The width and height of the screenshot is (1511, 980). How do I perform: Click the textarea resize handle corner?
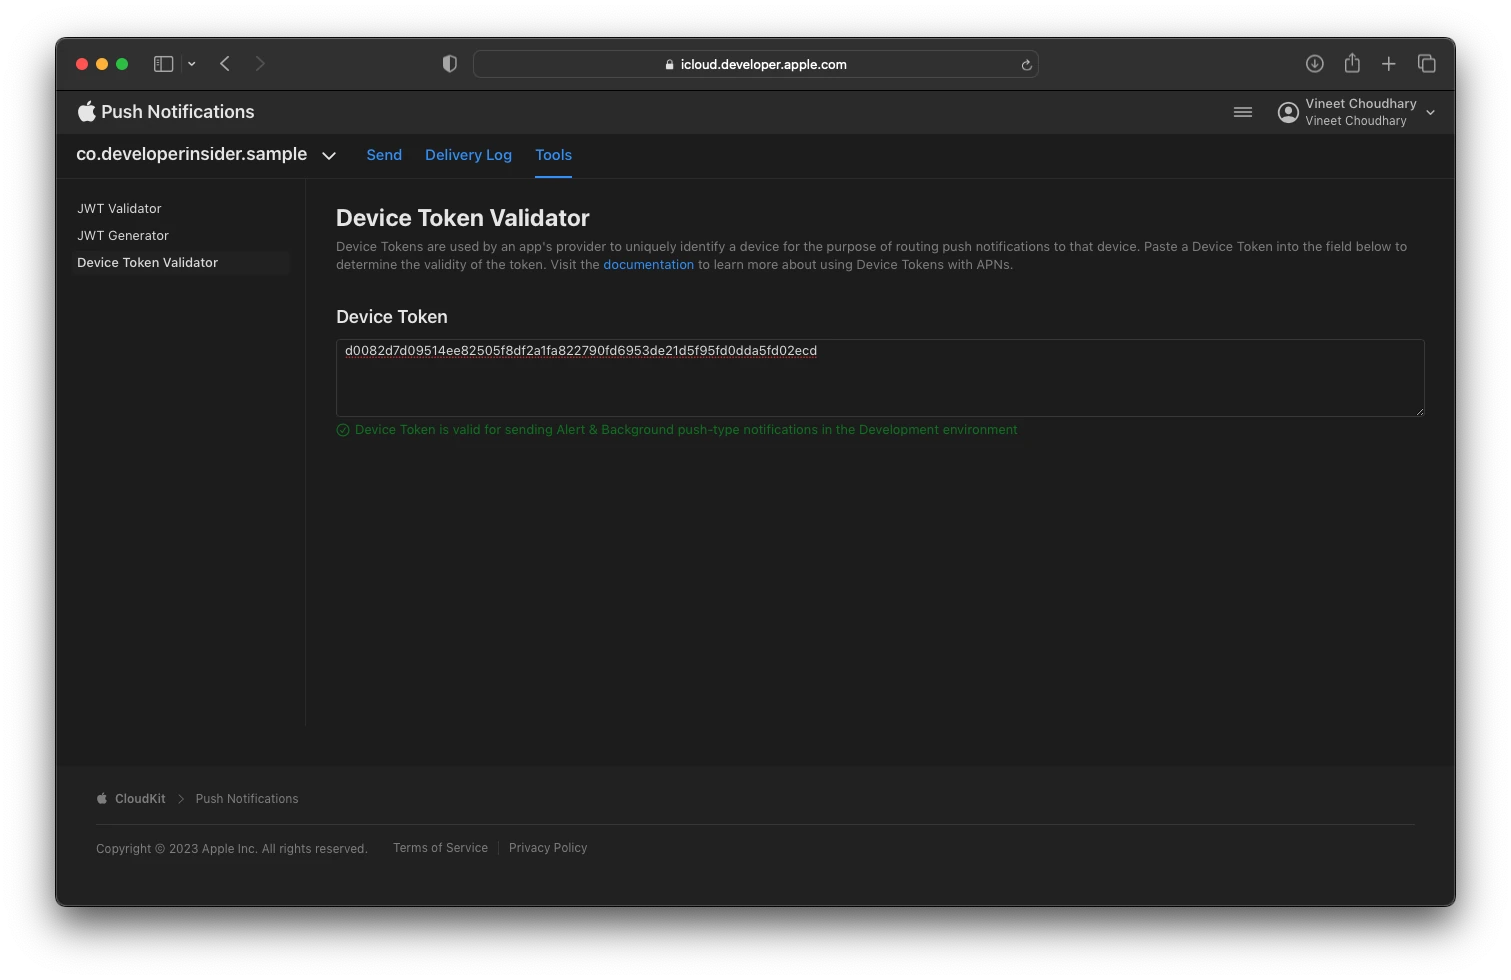coord(1419,411)
